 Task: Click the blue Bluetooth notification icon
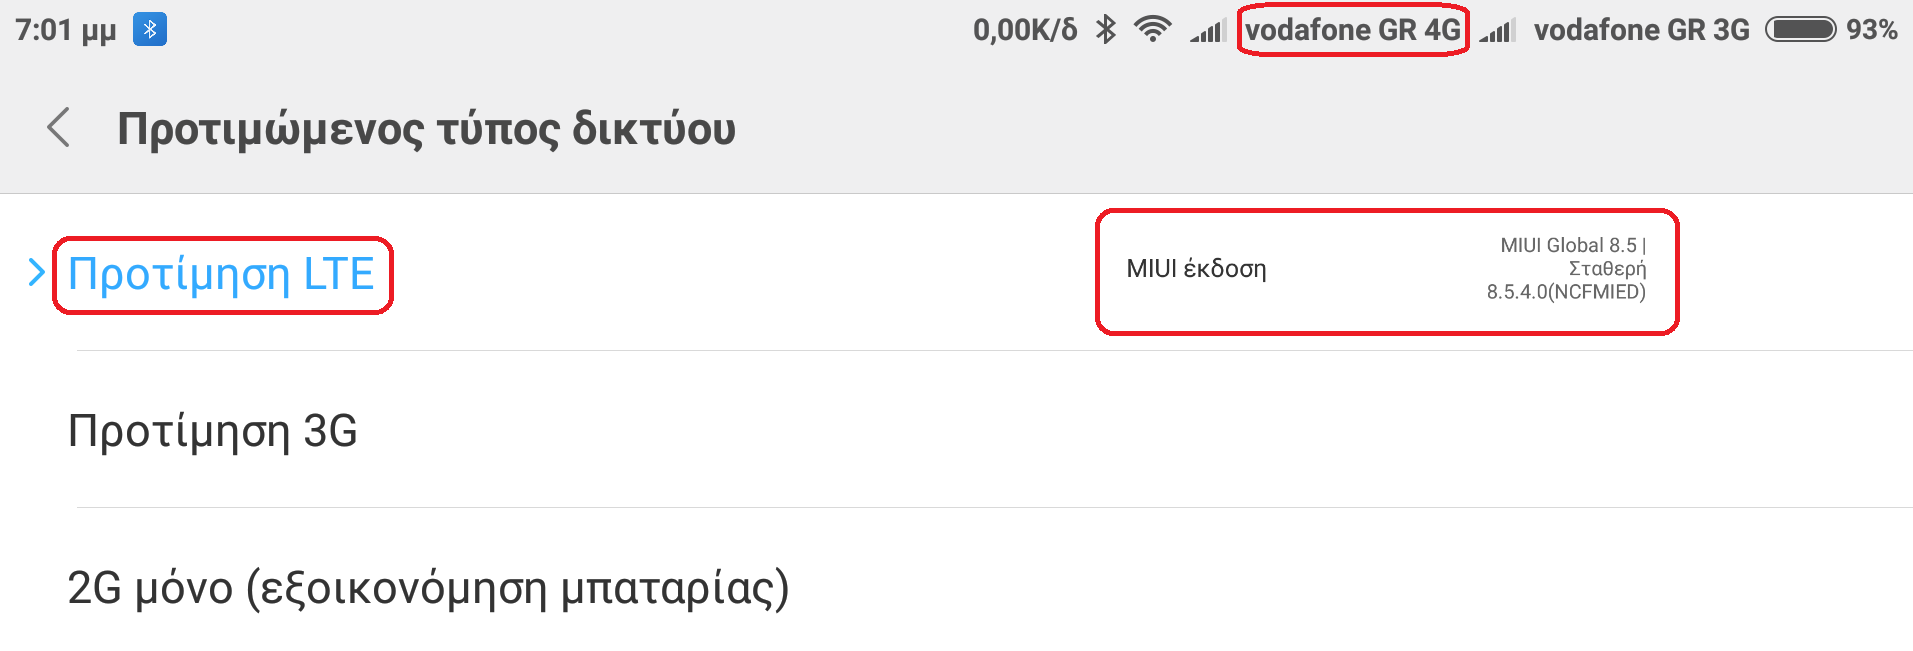coord(150,30)
